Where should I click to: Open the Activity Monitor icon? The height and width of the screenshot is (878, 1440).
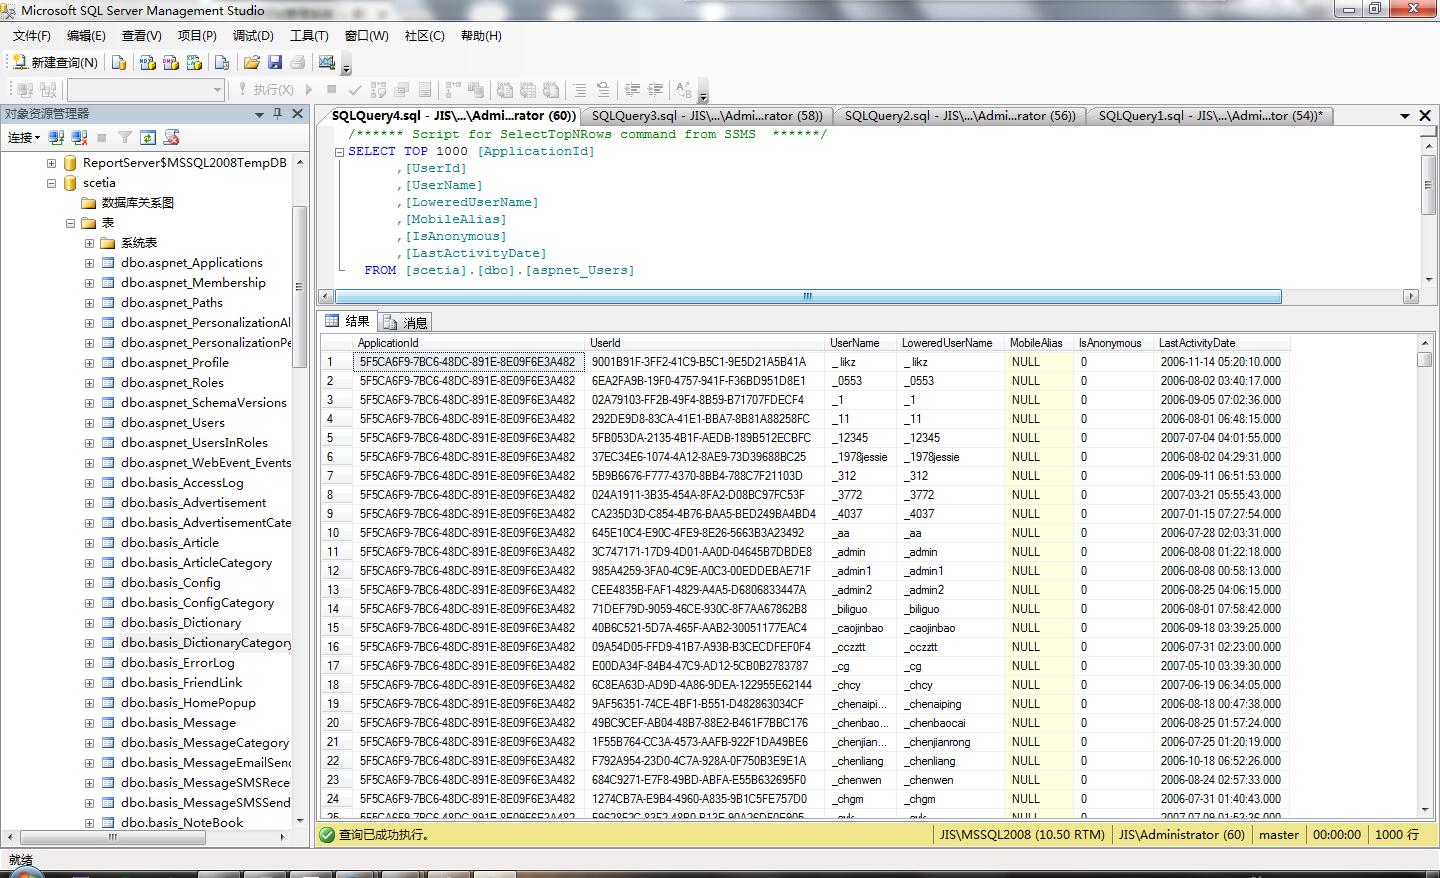326,62
